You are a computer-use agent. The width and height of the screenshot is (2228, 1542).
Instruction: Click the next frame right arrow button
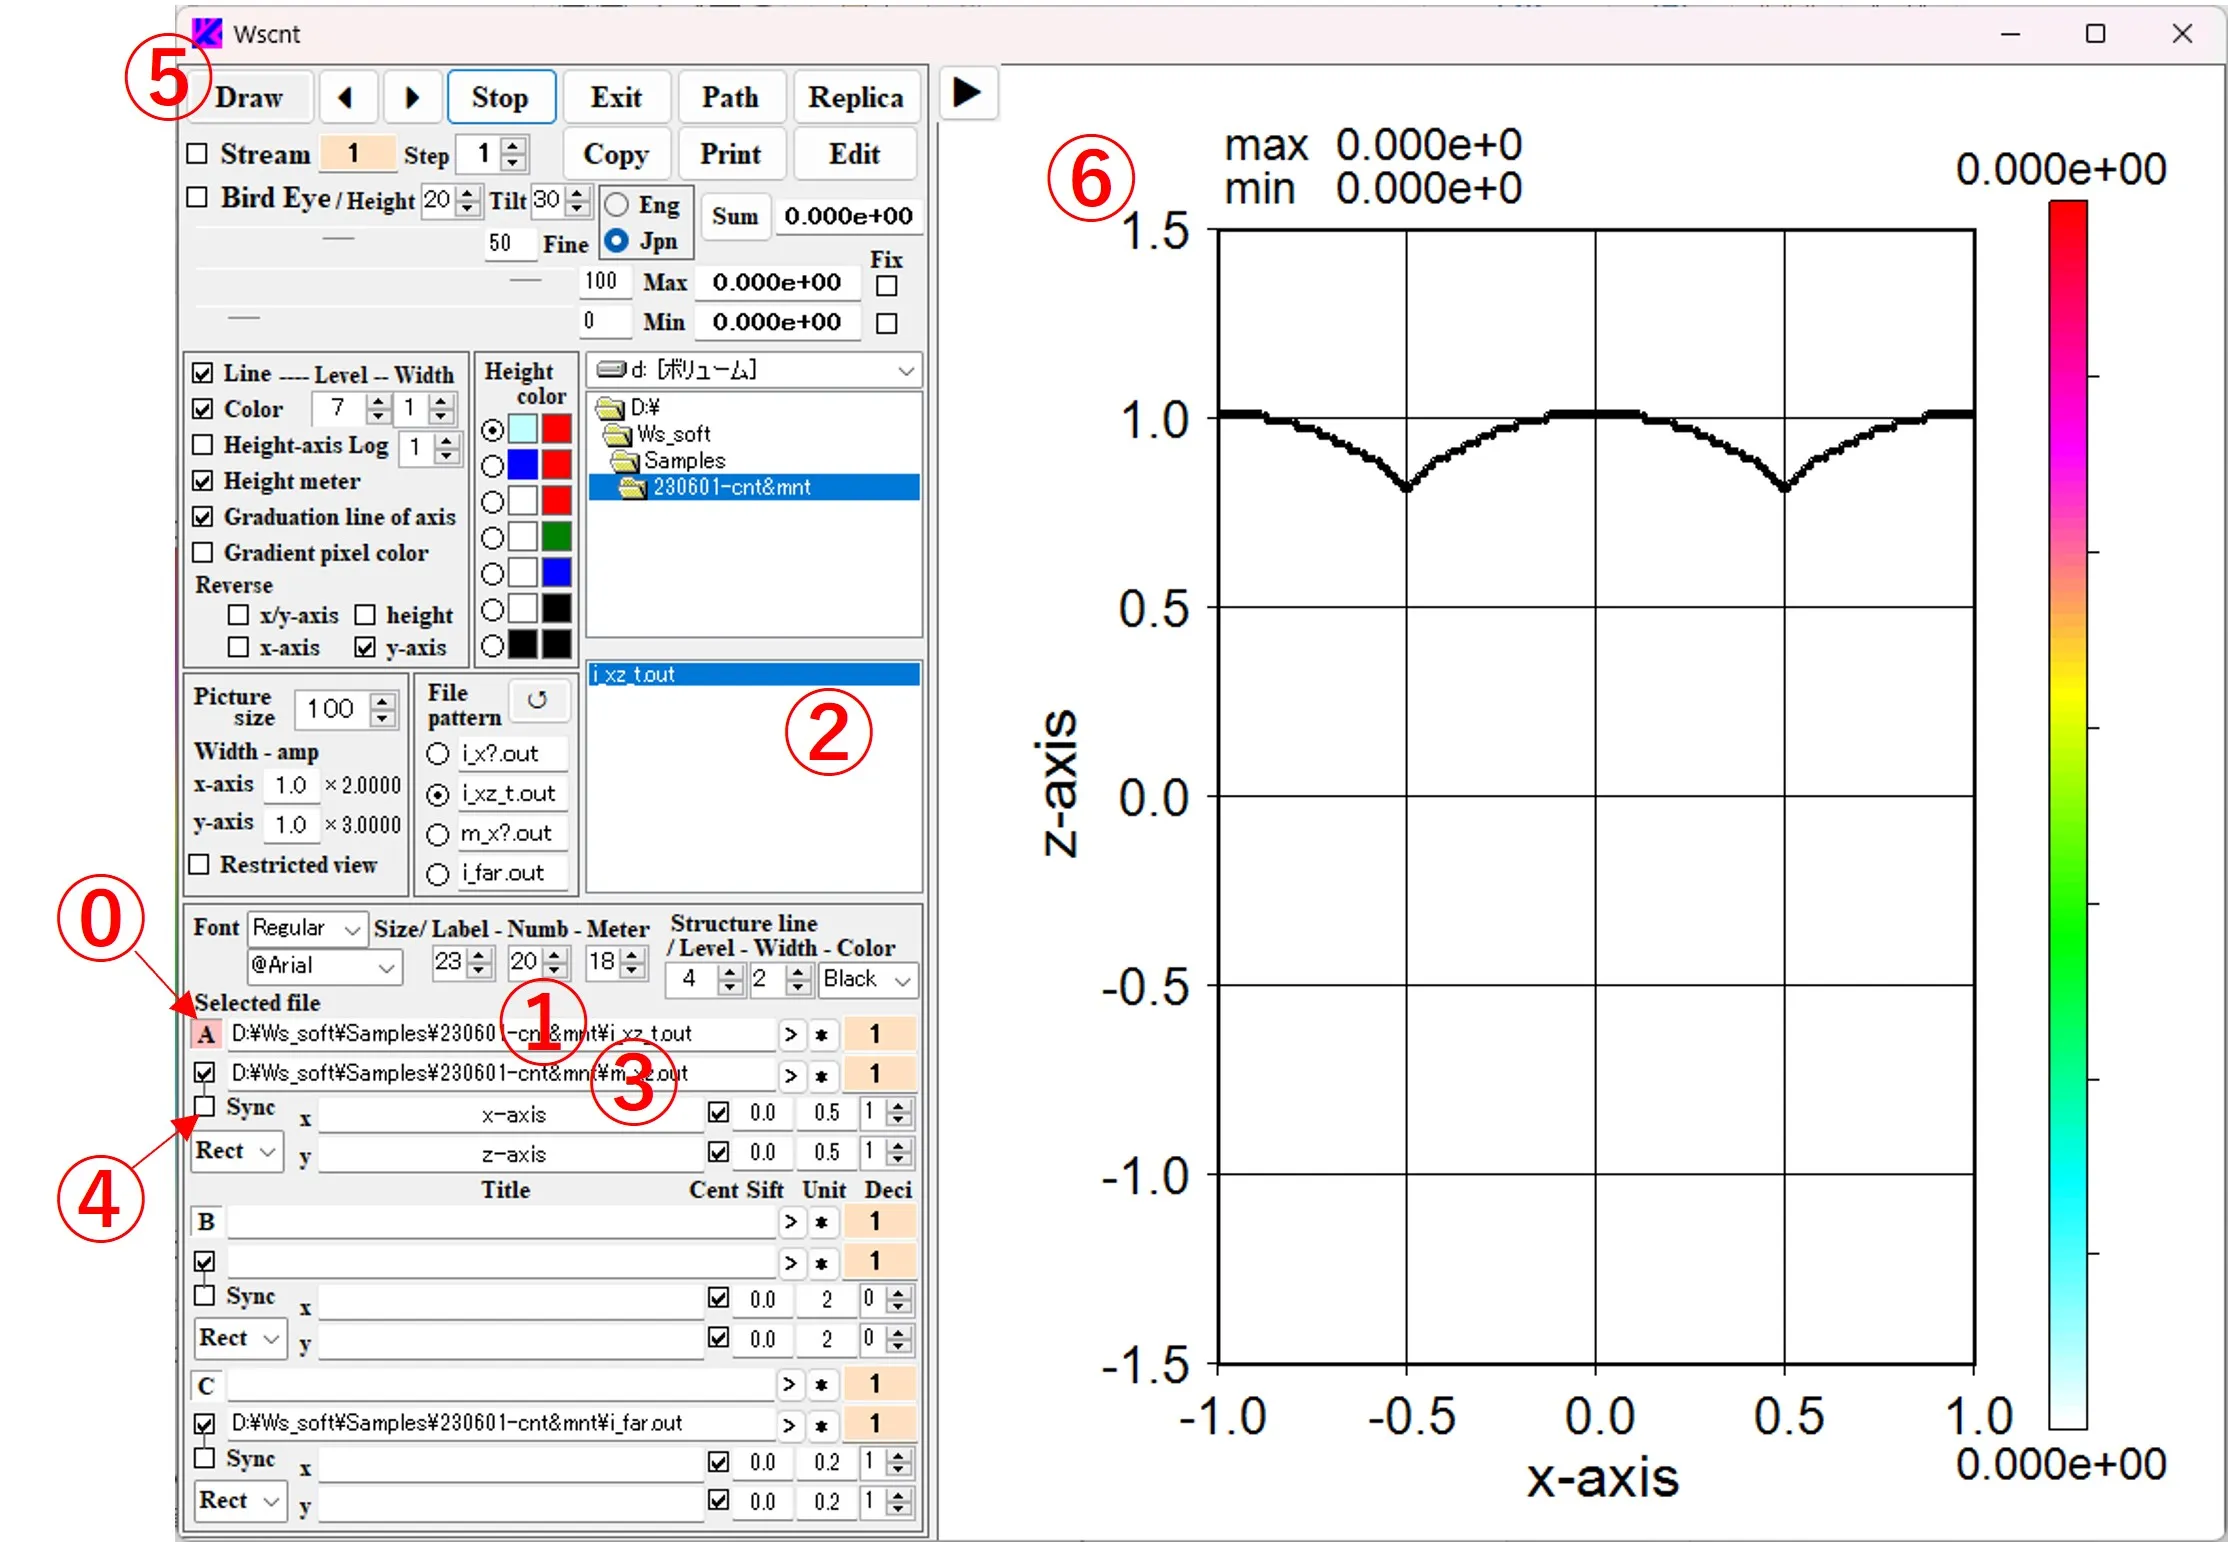click(411, 97)
